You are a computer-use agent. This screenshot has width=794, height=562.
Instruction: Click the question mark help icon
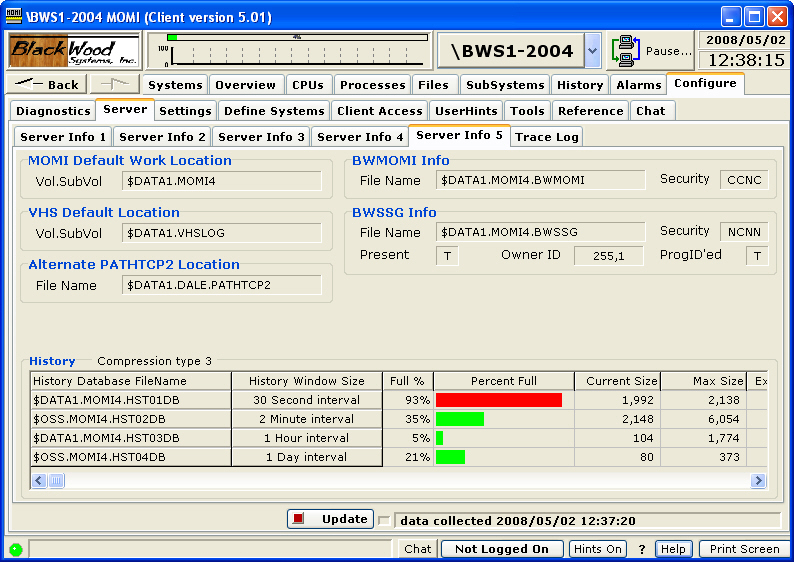coord(642,549)
